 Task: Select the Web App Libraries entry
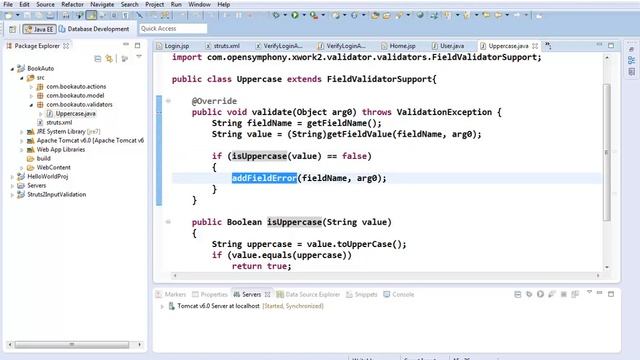coord(60,150)
